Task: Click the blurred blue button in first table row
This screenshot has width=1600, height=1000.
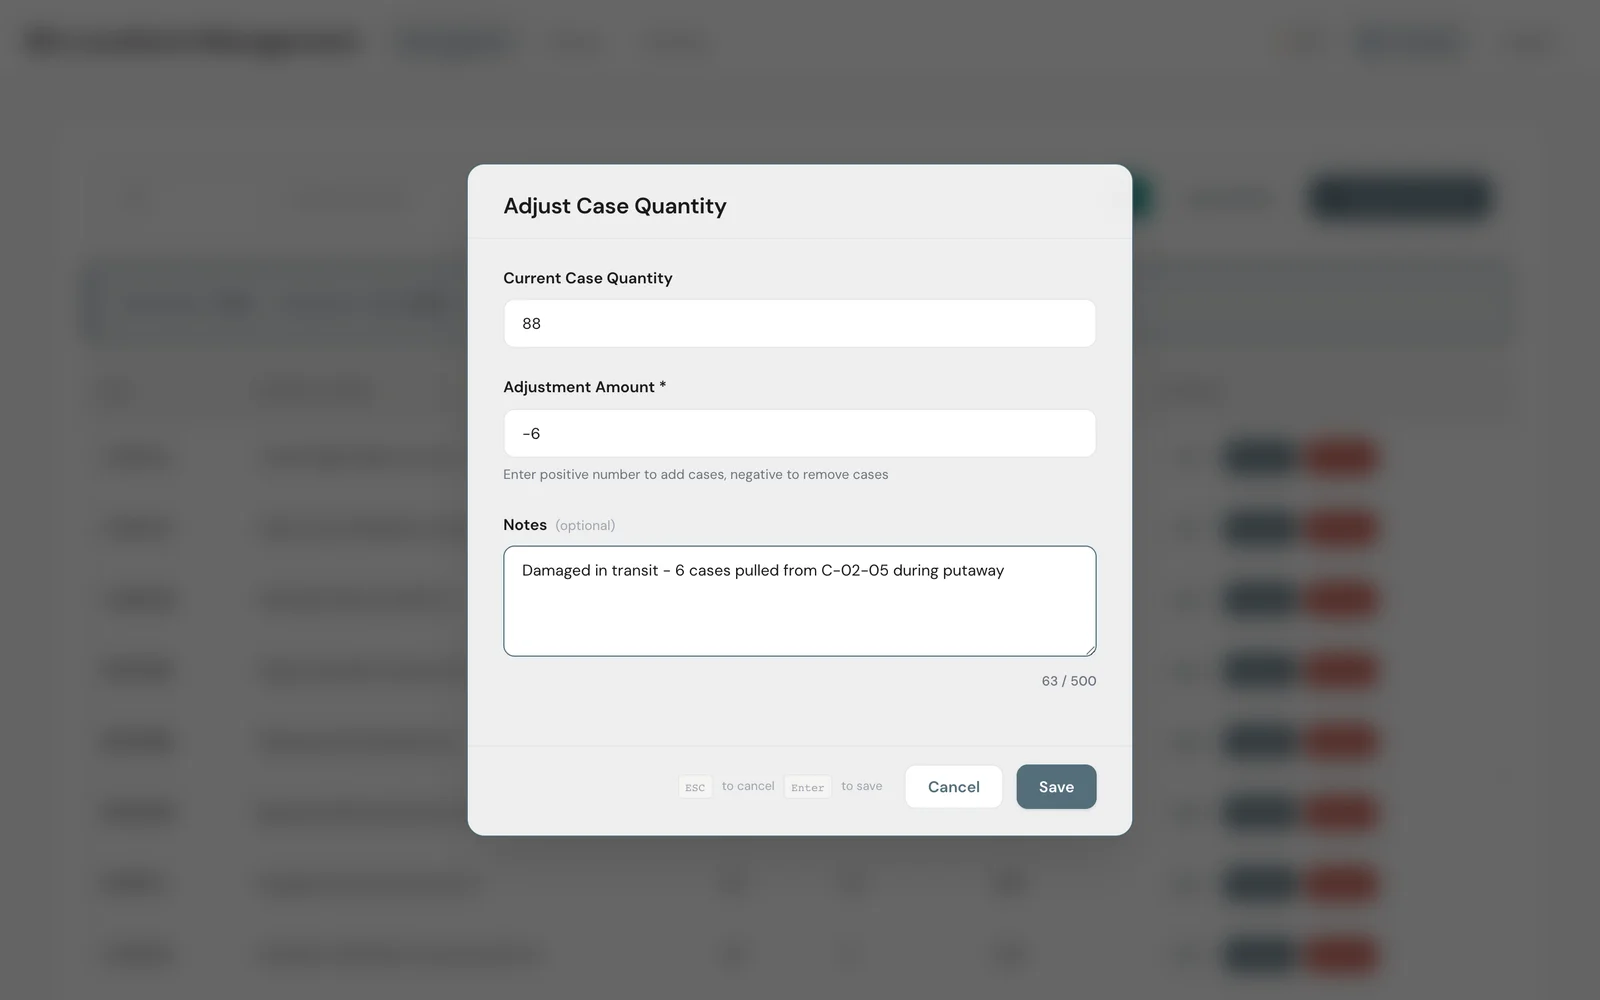Action: point(1261,457)
